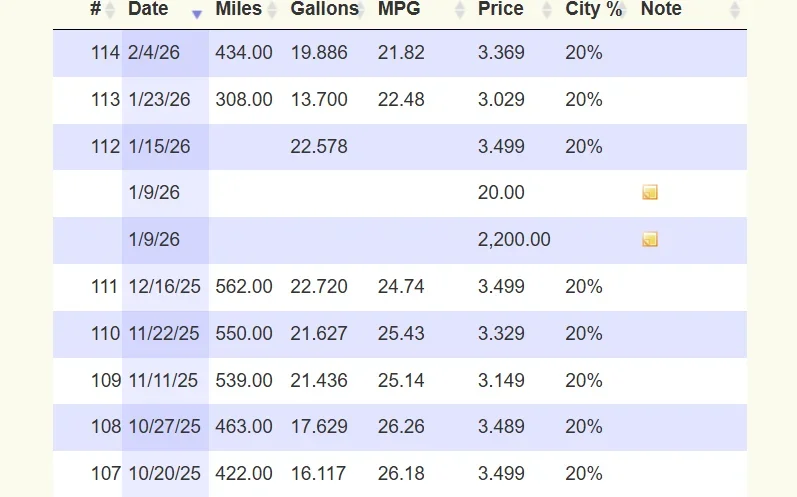
Task: Click the sort arrows beside MPG header
Action: pyautogui.click(x=460, y=10)
